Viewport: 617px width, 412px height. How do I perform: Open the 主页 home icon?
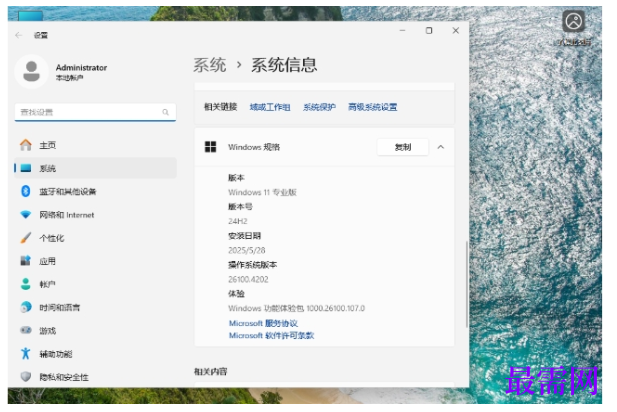click(x=26, y=145)
